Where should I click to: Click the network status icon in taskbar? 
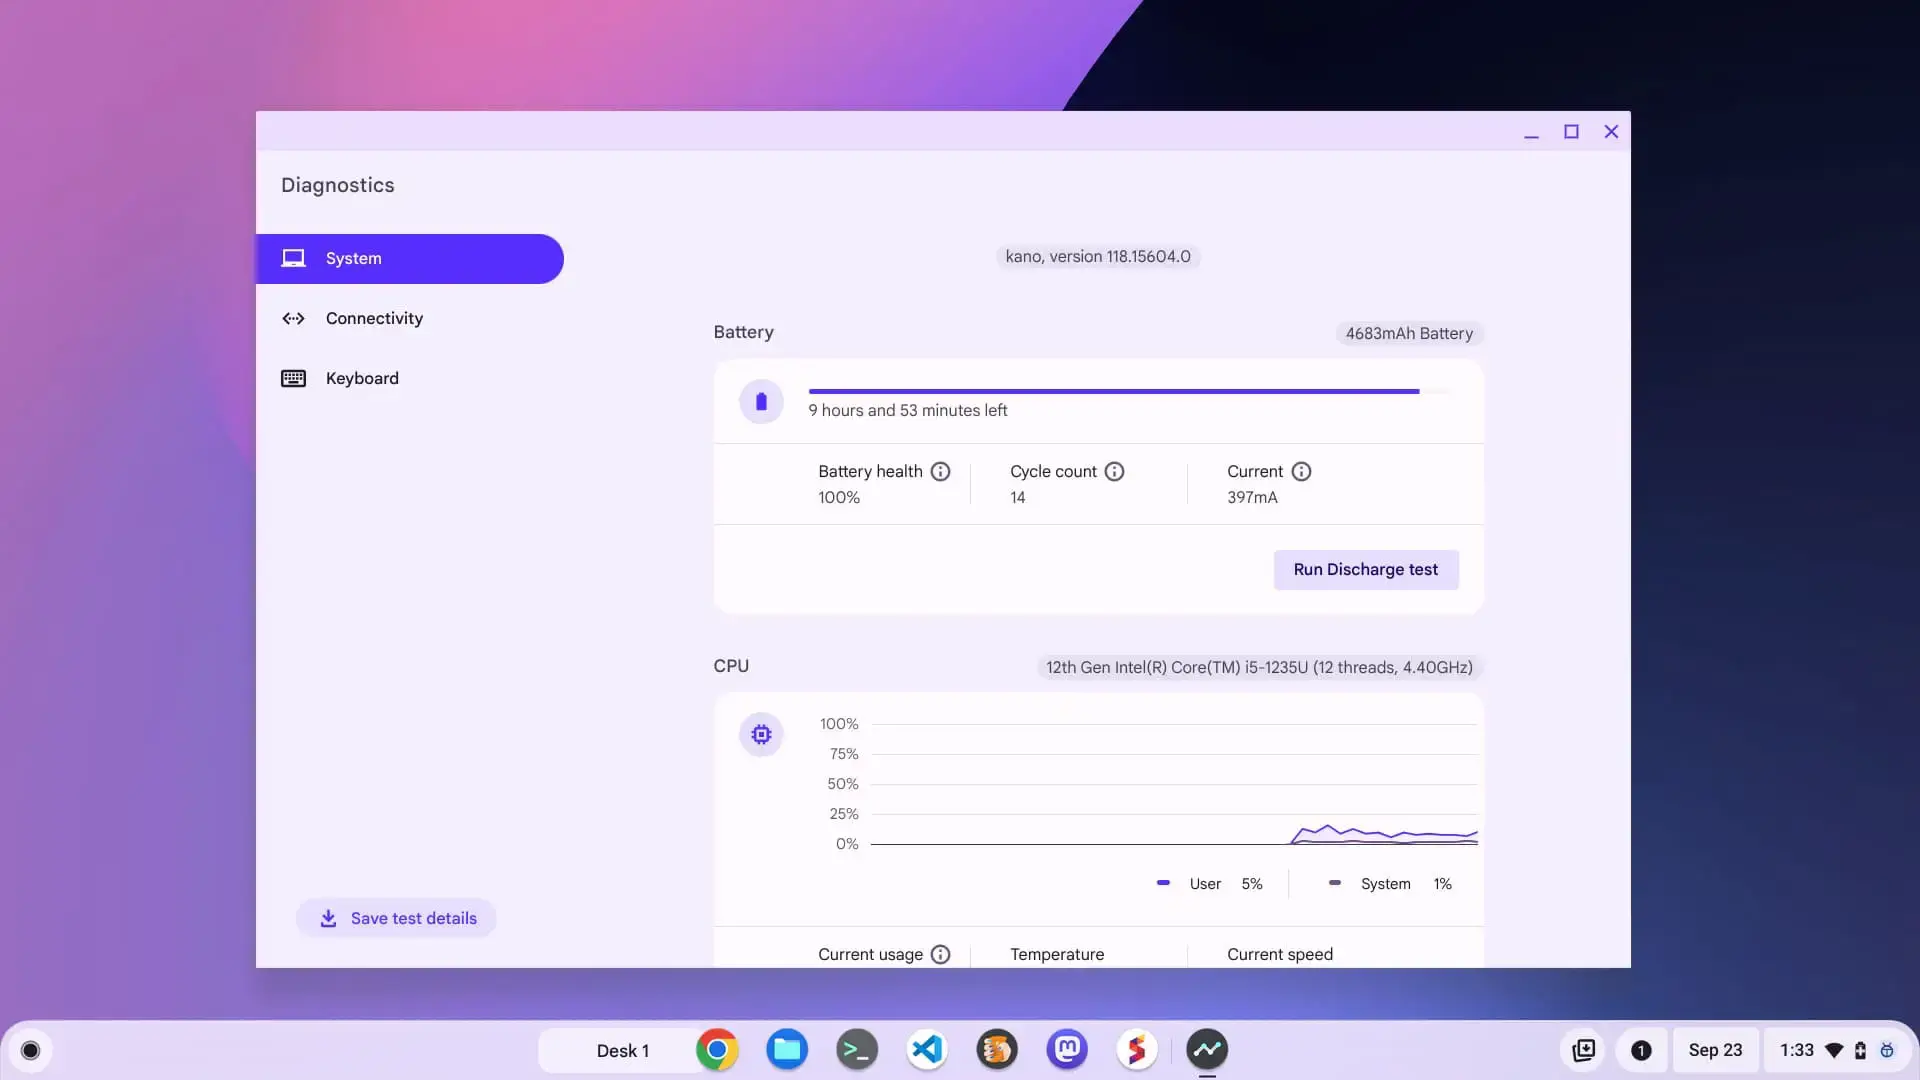pos(1834,1051)
